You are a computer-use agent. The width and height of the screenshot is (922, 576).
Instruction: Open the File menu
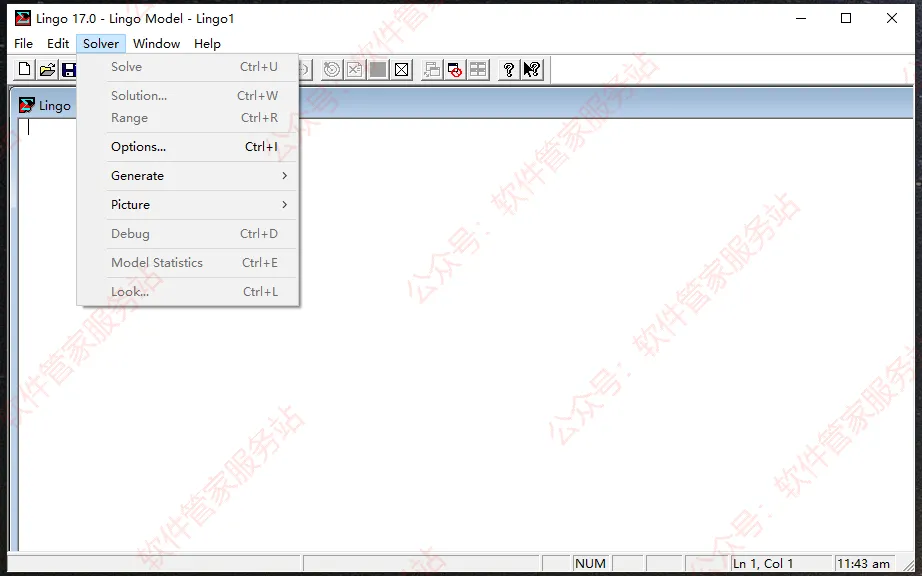[x=24, y=43]
